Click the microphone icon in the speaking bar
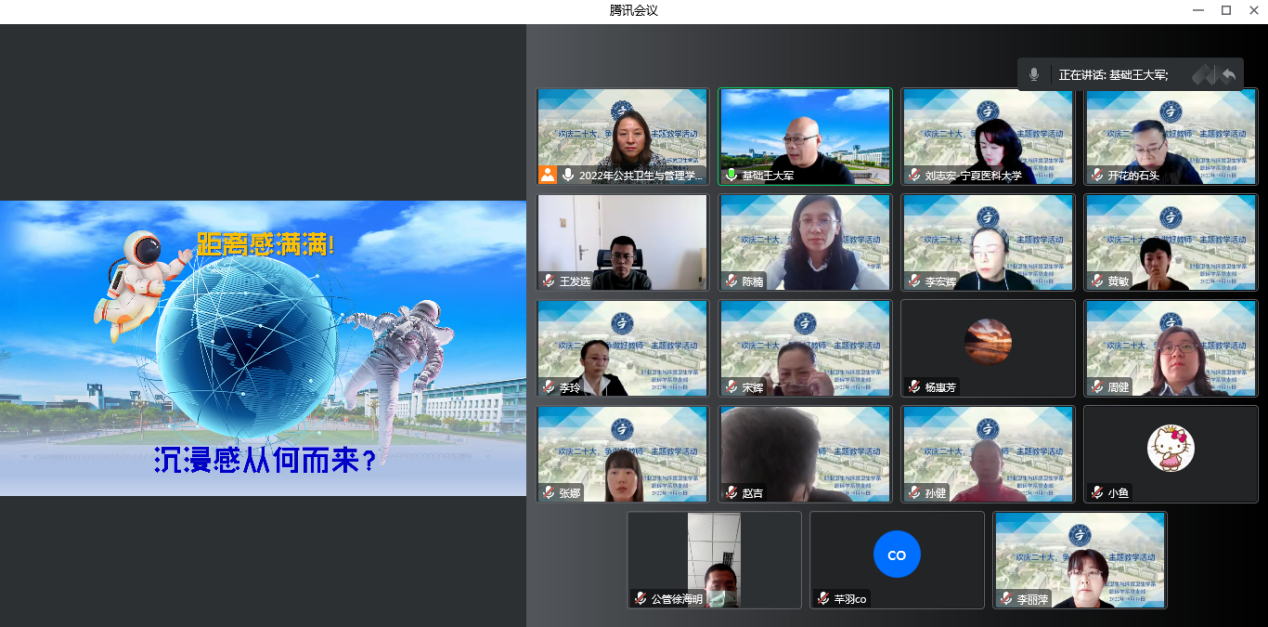Screen dimensions: 1268x627 (x=1034, y=75)
